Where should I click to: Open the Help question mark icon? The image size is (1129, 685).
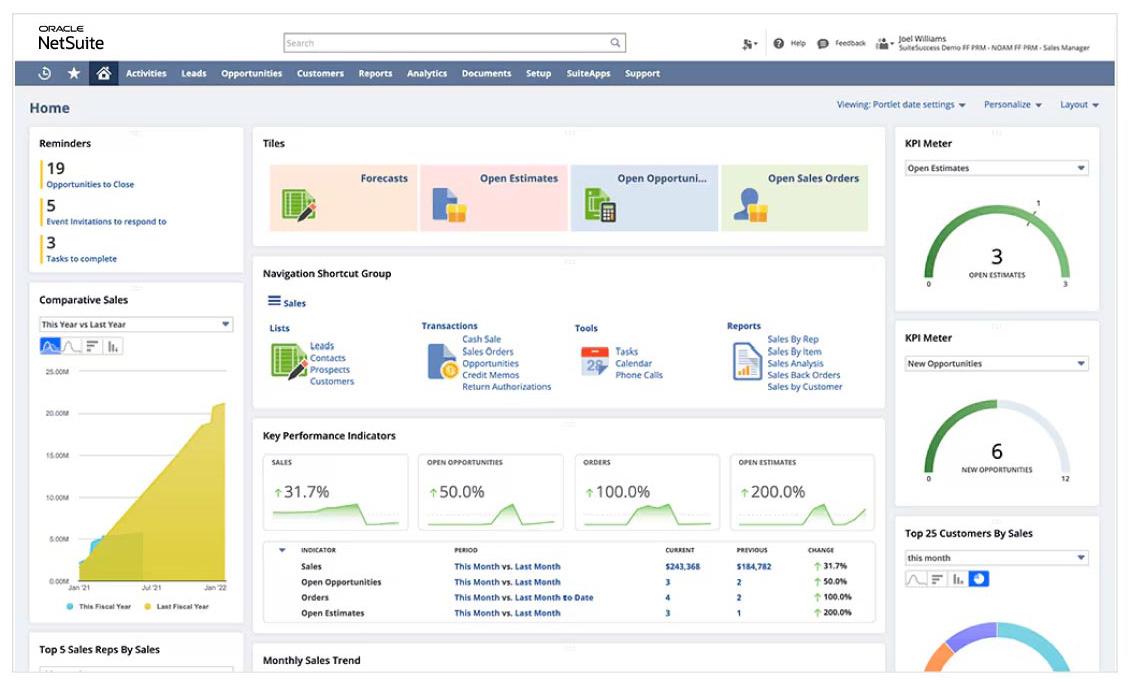(778, 43)
